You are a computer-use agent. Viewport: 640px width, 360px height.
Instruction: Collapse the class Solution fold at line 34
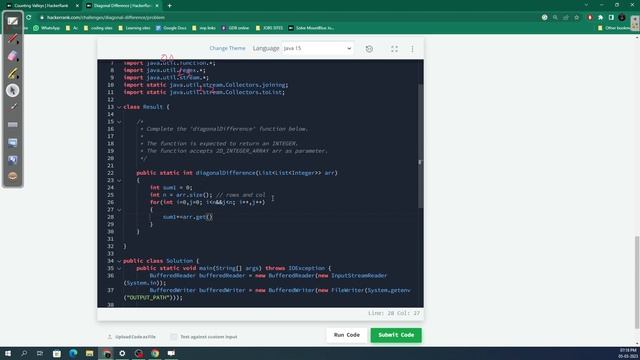point(119,261)
